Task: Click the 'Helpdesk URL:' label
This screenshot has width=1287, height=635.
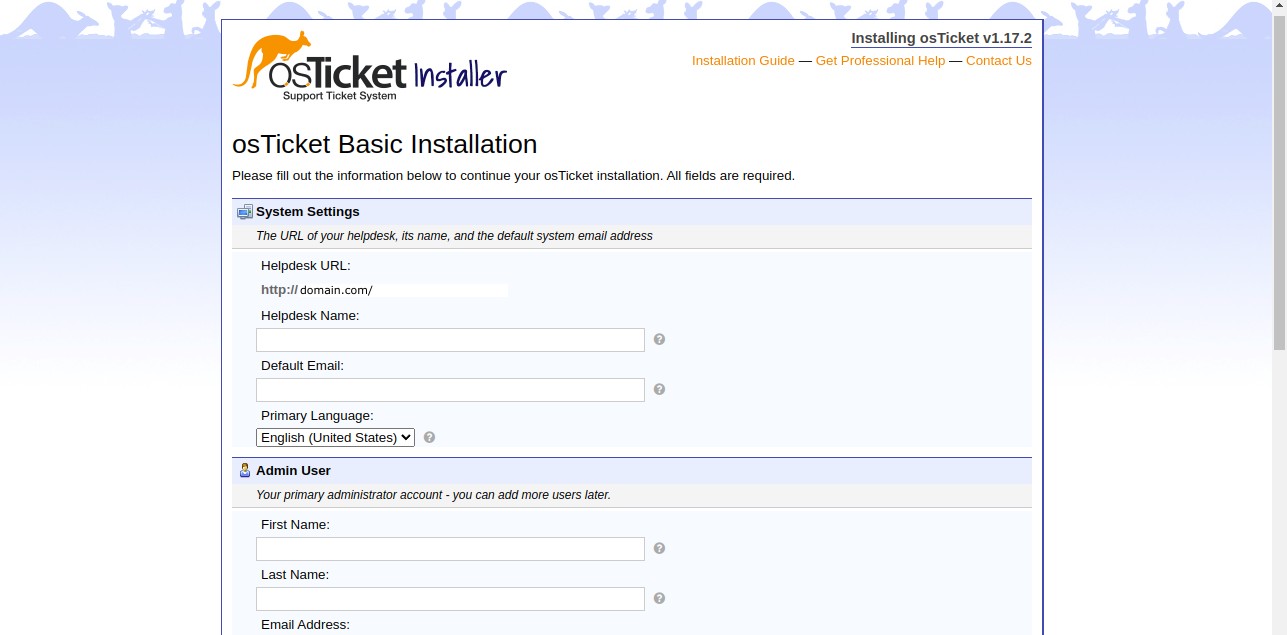Action: point(306,266)
